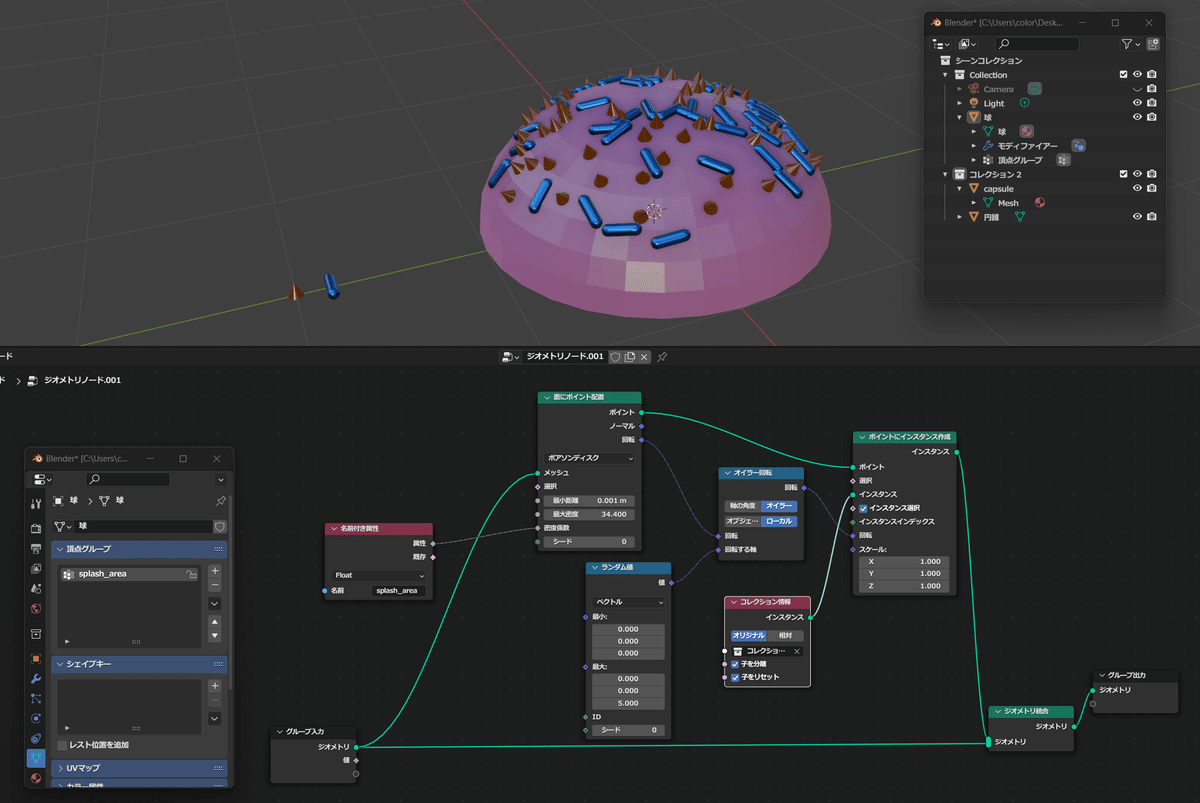
Task: Toggle the 子をリセット checkbox
Action: tap(735, 677)
